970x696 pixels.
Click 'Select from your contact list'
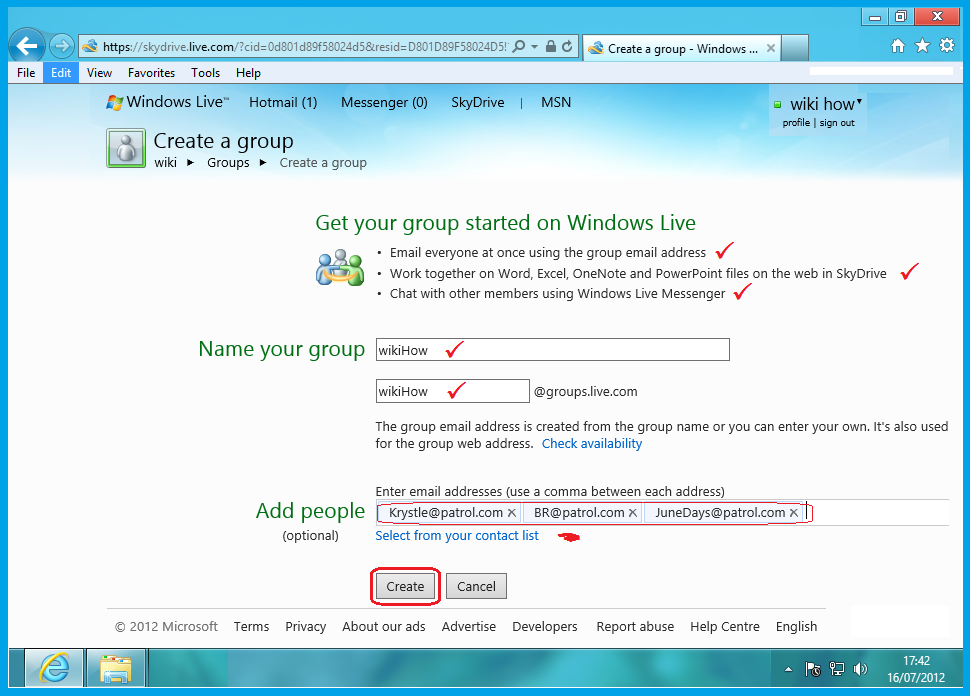point(457,536)
